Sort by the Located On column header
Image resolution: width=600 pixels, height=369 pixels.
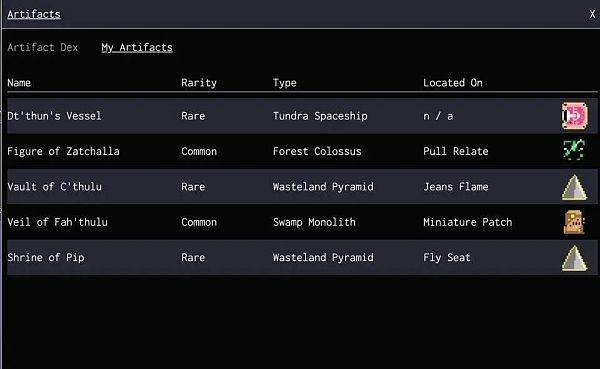click(x=453, y=83)
